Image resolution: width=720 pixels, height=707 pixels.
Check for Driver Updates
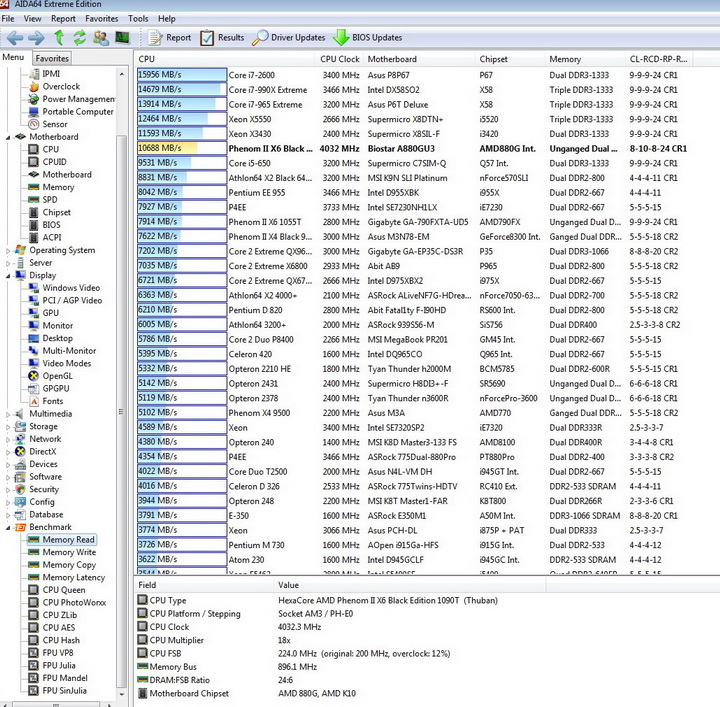pos(288,38)
